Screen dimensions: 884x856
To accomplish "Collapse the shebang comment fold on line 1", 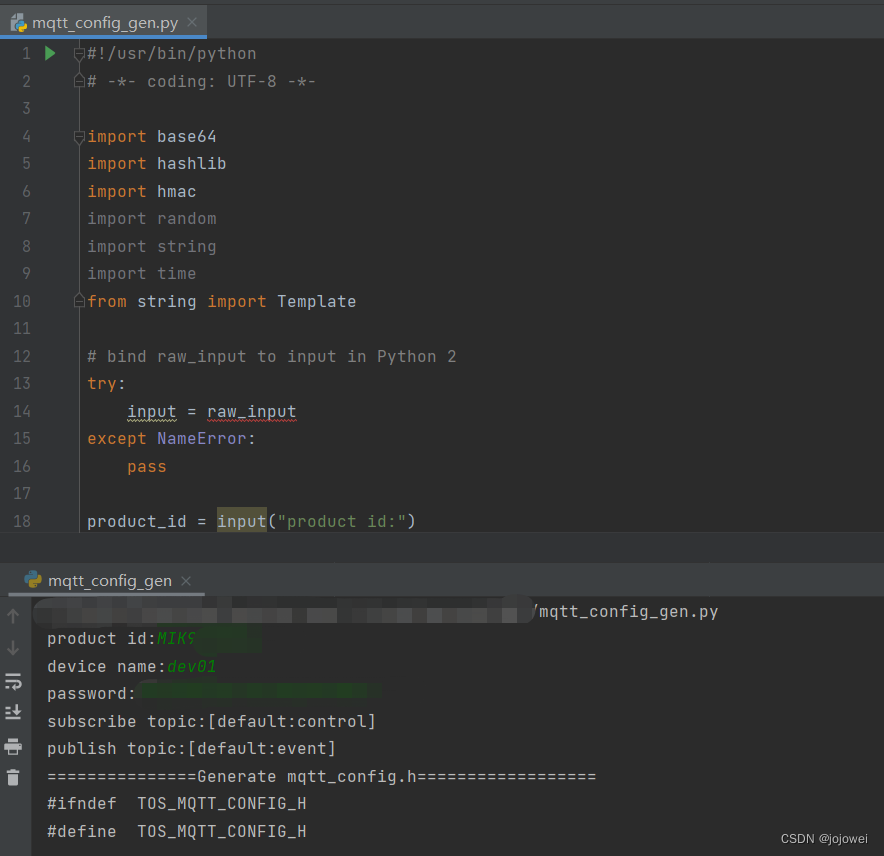I will click(79, 55).
